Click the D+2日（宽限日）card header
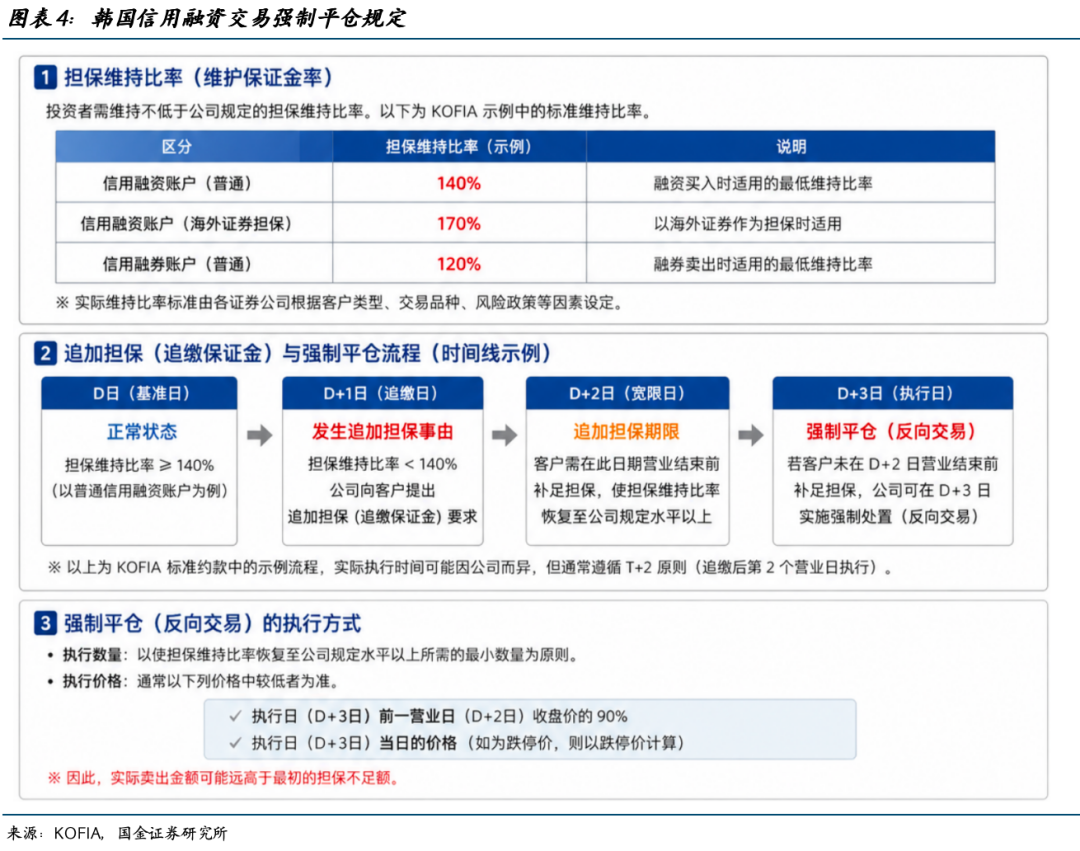Screen dimensions: 1080x851 (627, 393)
